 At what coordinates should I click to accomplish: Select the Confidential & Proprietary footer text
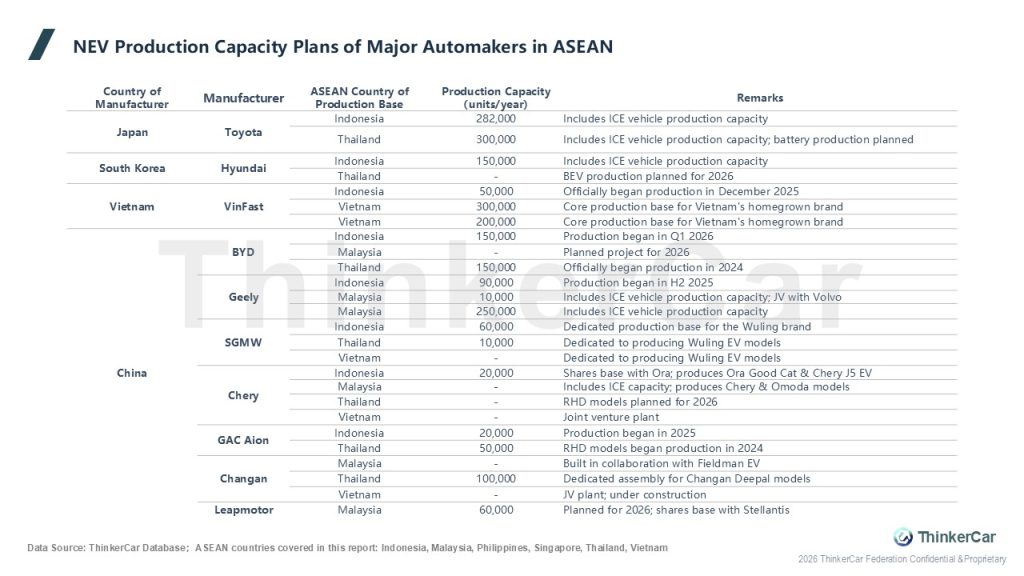902,560
